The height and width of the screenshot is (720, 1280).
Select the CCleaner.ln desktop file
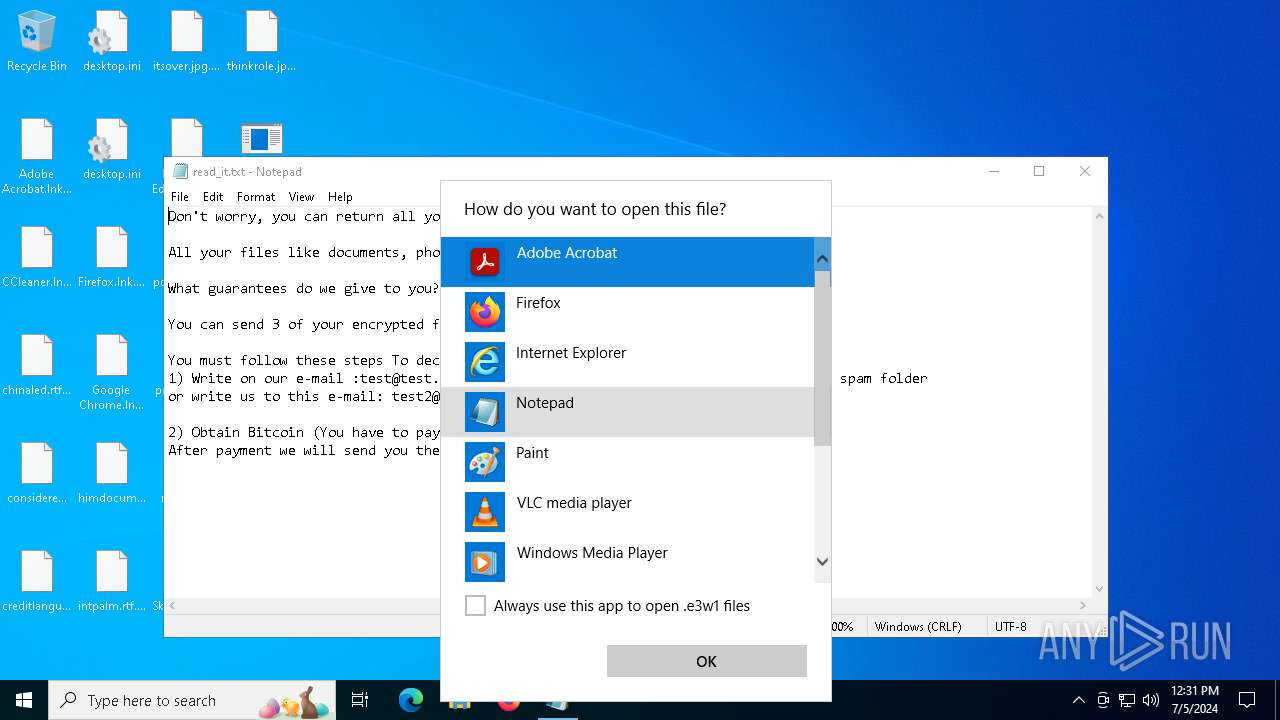37,257
